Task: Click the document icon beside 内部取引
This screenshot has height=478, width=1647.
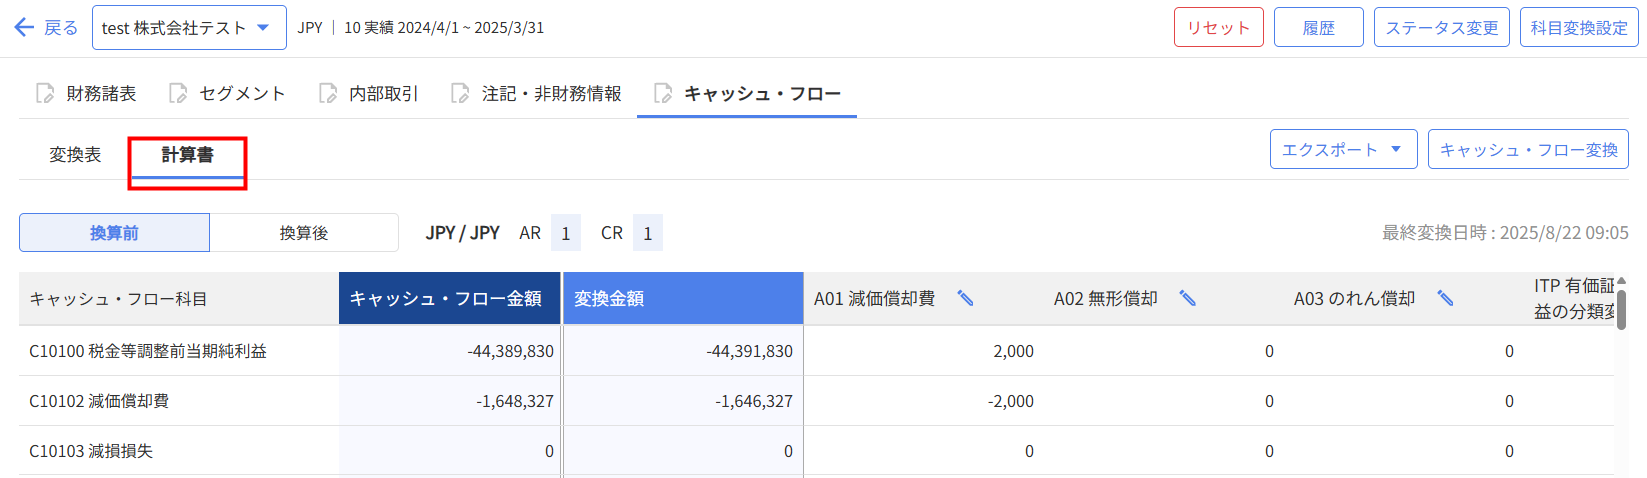Action: 328,93
